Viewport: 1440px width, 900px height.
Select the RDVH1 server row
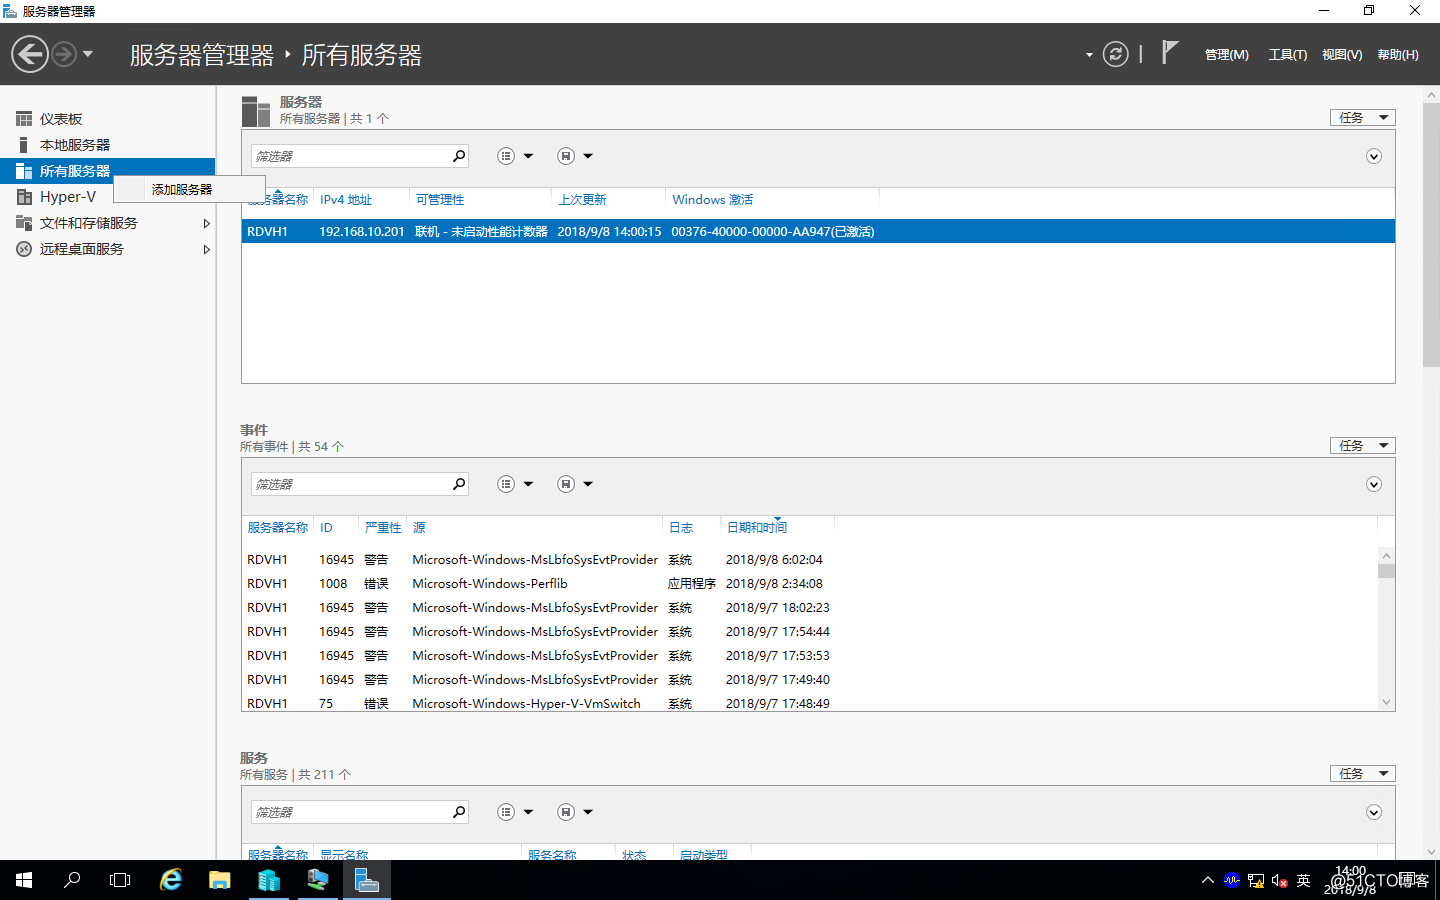[818, 231]
